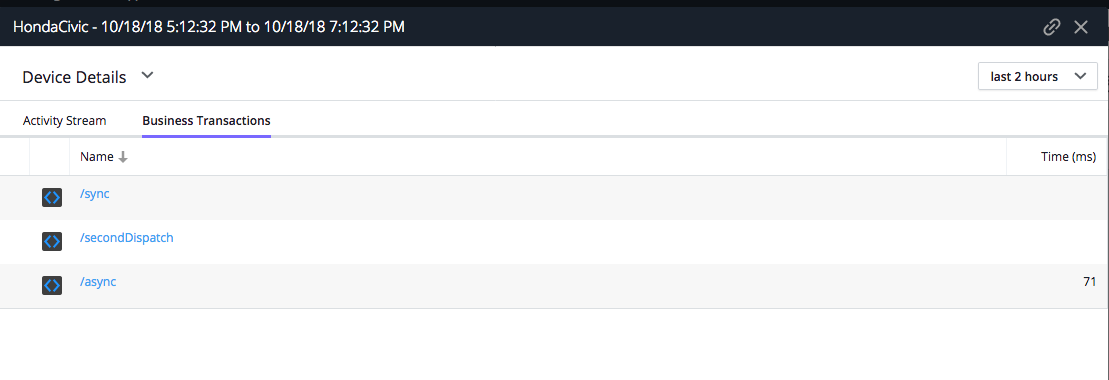The image size is (1109, 380).
Task: Click the empty leftmost header cell
Action: [15, 157]
